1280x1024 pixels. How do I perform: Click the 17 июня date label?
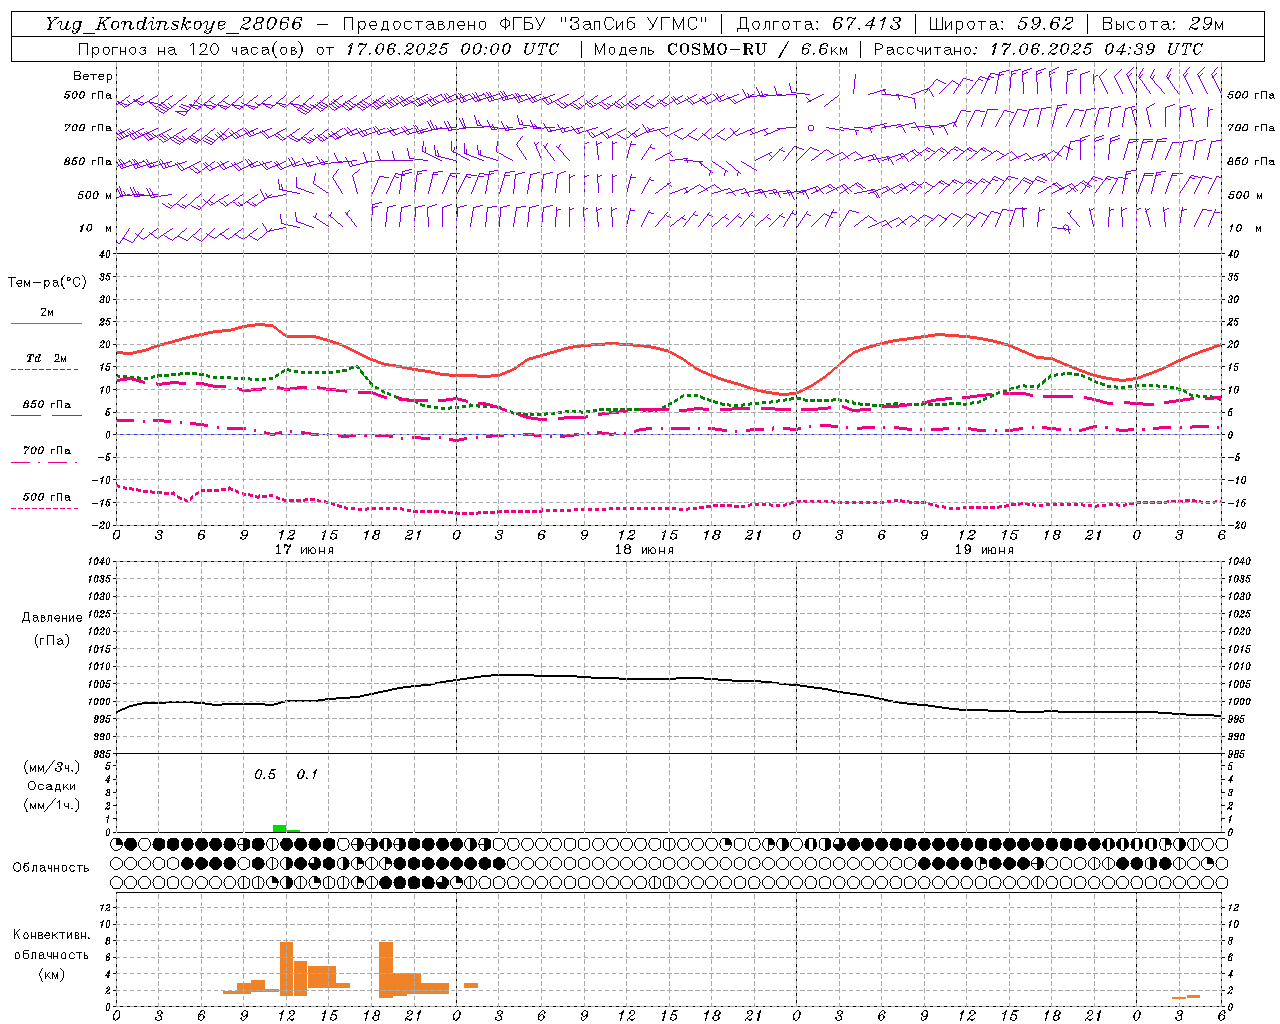[304, 550]
